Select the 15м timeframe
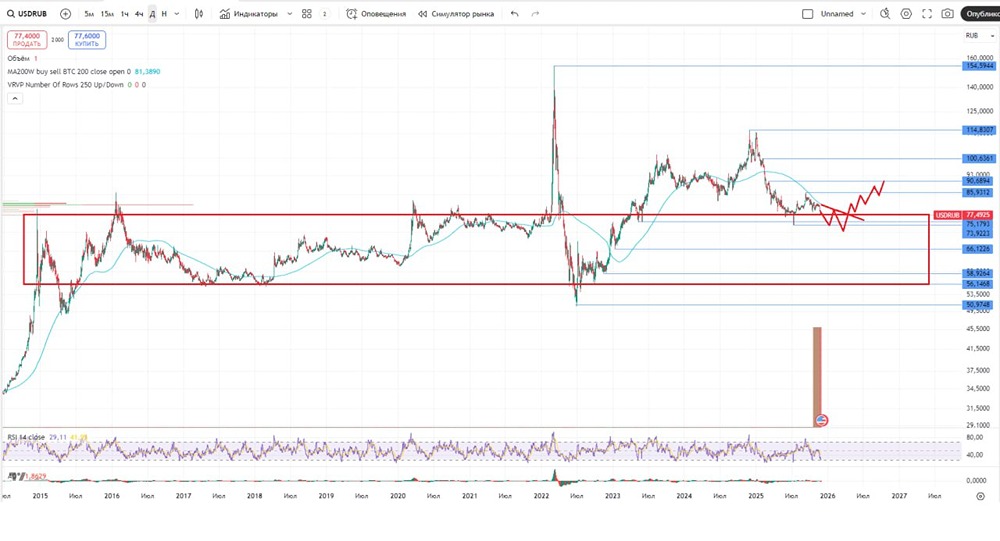This screenshot has width=1000, height=541. click(107, 13)
